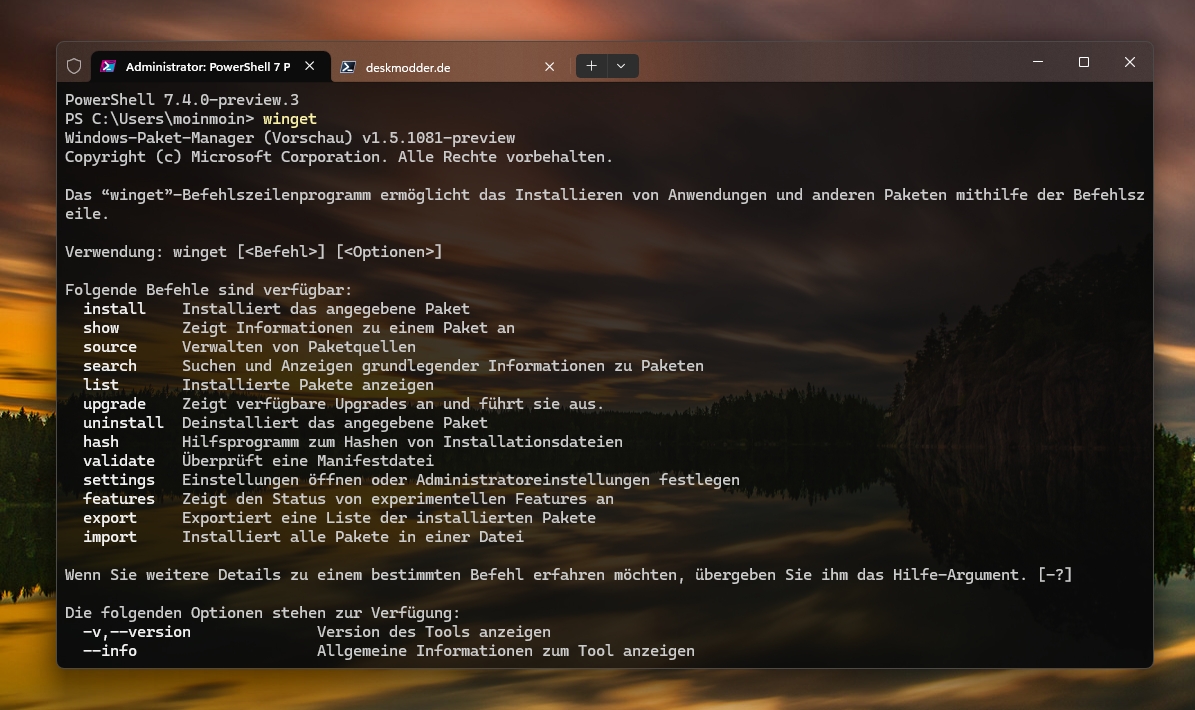Click the '--info' option text
Image resolution: width=1195 pixels, height=710 pixels.
pyautogui.click(x=110, y=651)
